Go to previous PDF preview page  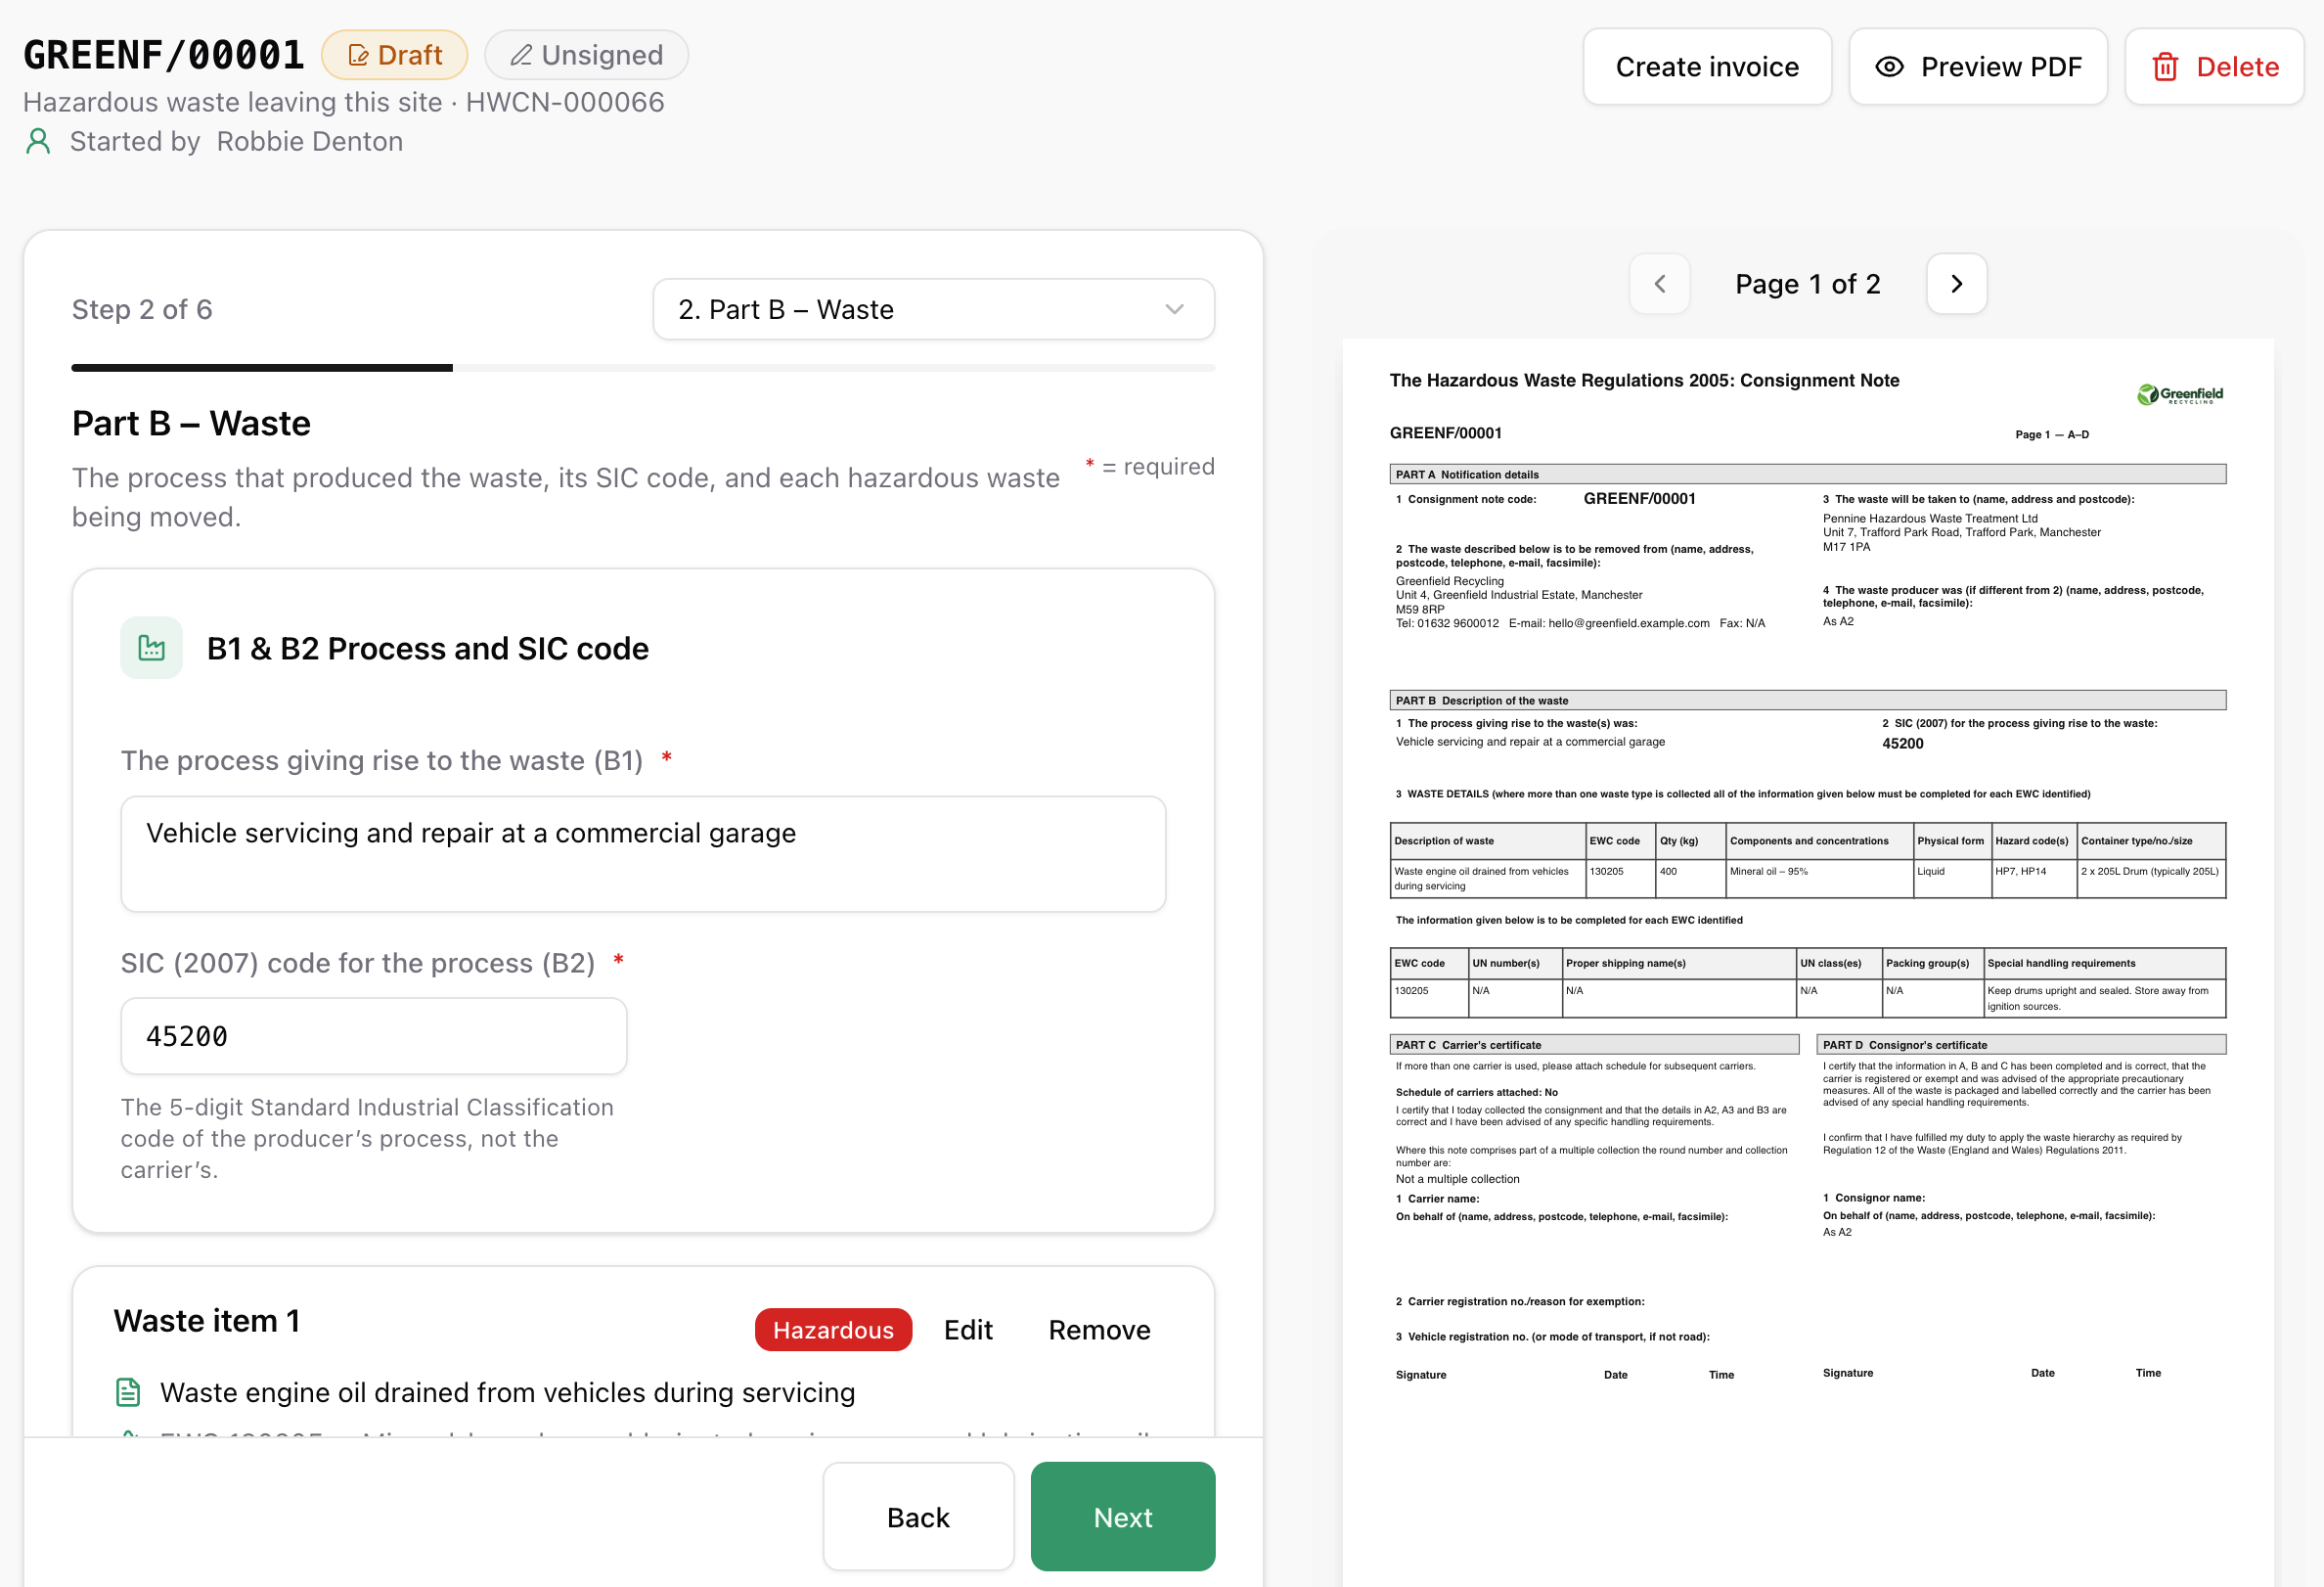coord(1660,284)
